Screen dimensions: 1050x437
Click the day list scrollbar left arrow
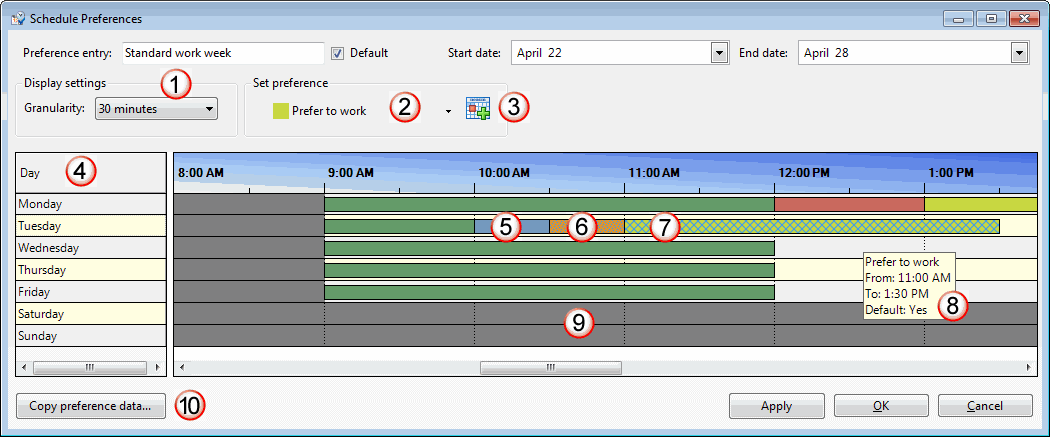[x=24, y=367]
